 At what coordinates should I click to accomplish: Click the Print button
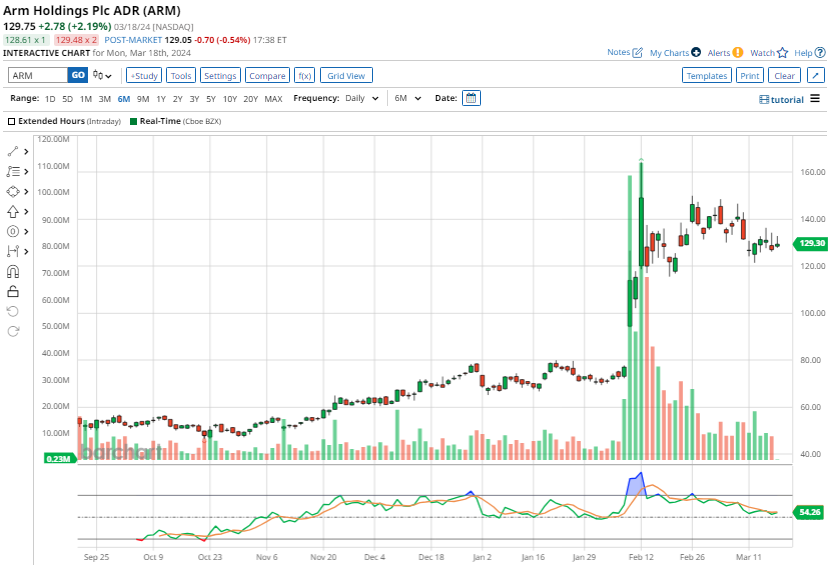point(750,76)
